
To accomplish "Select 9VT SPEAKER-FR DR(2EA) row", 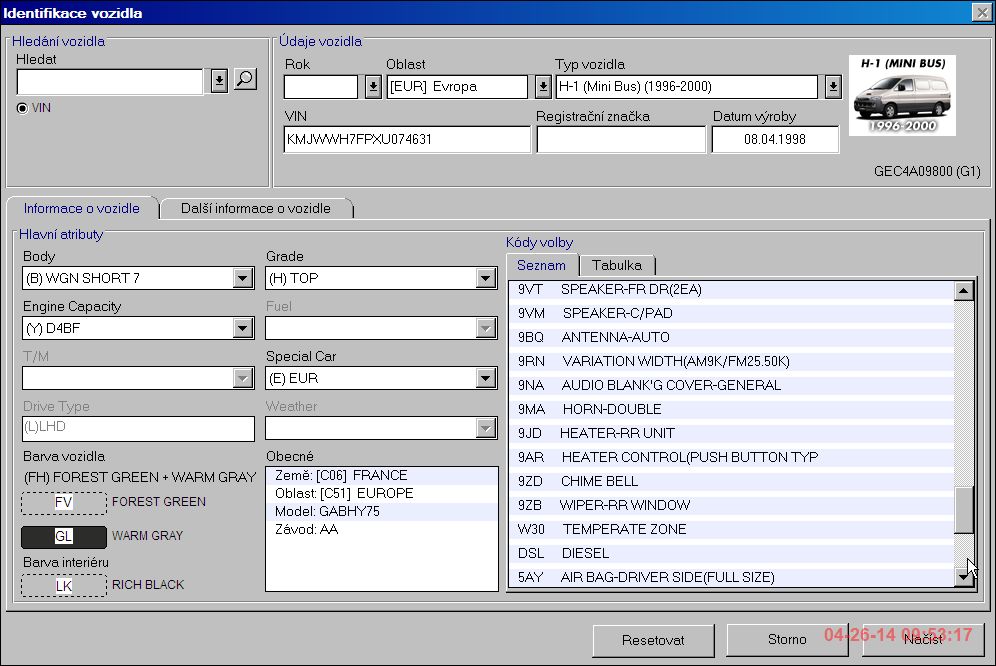I will click(x=731, y=290).
